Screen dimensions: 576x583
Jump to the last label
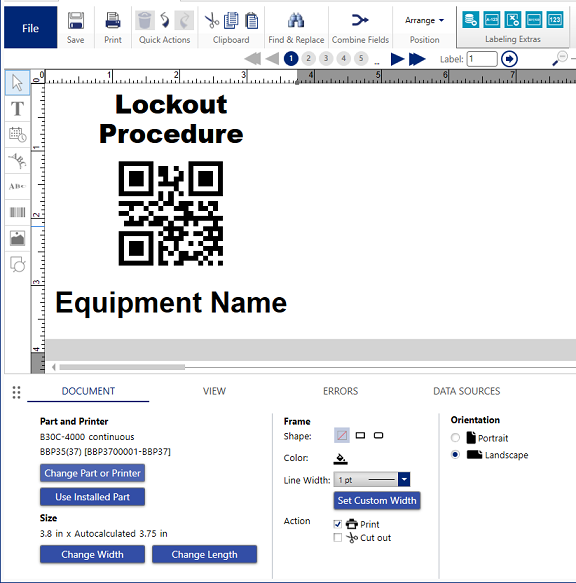point(417,59)
